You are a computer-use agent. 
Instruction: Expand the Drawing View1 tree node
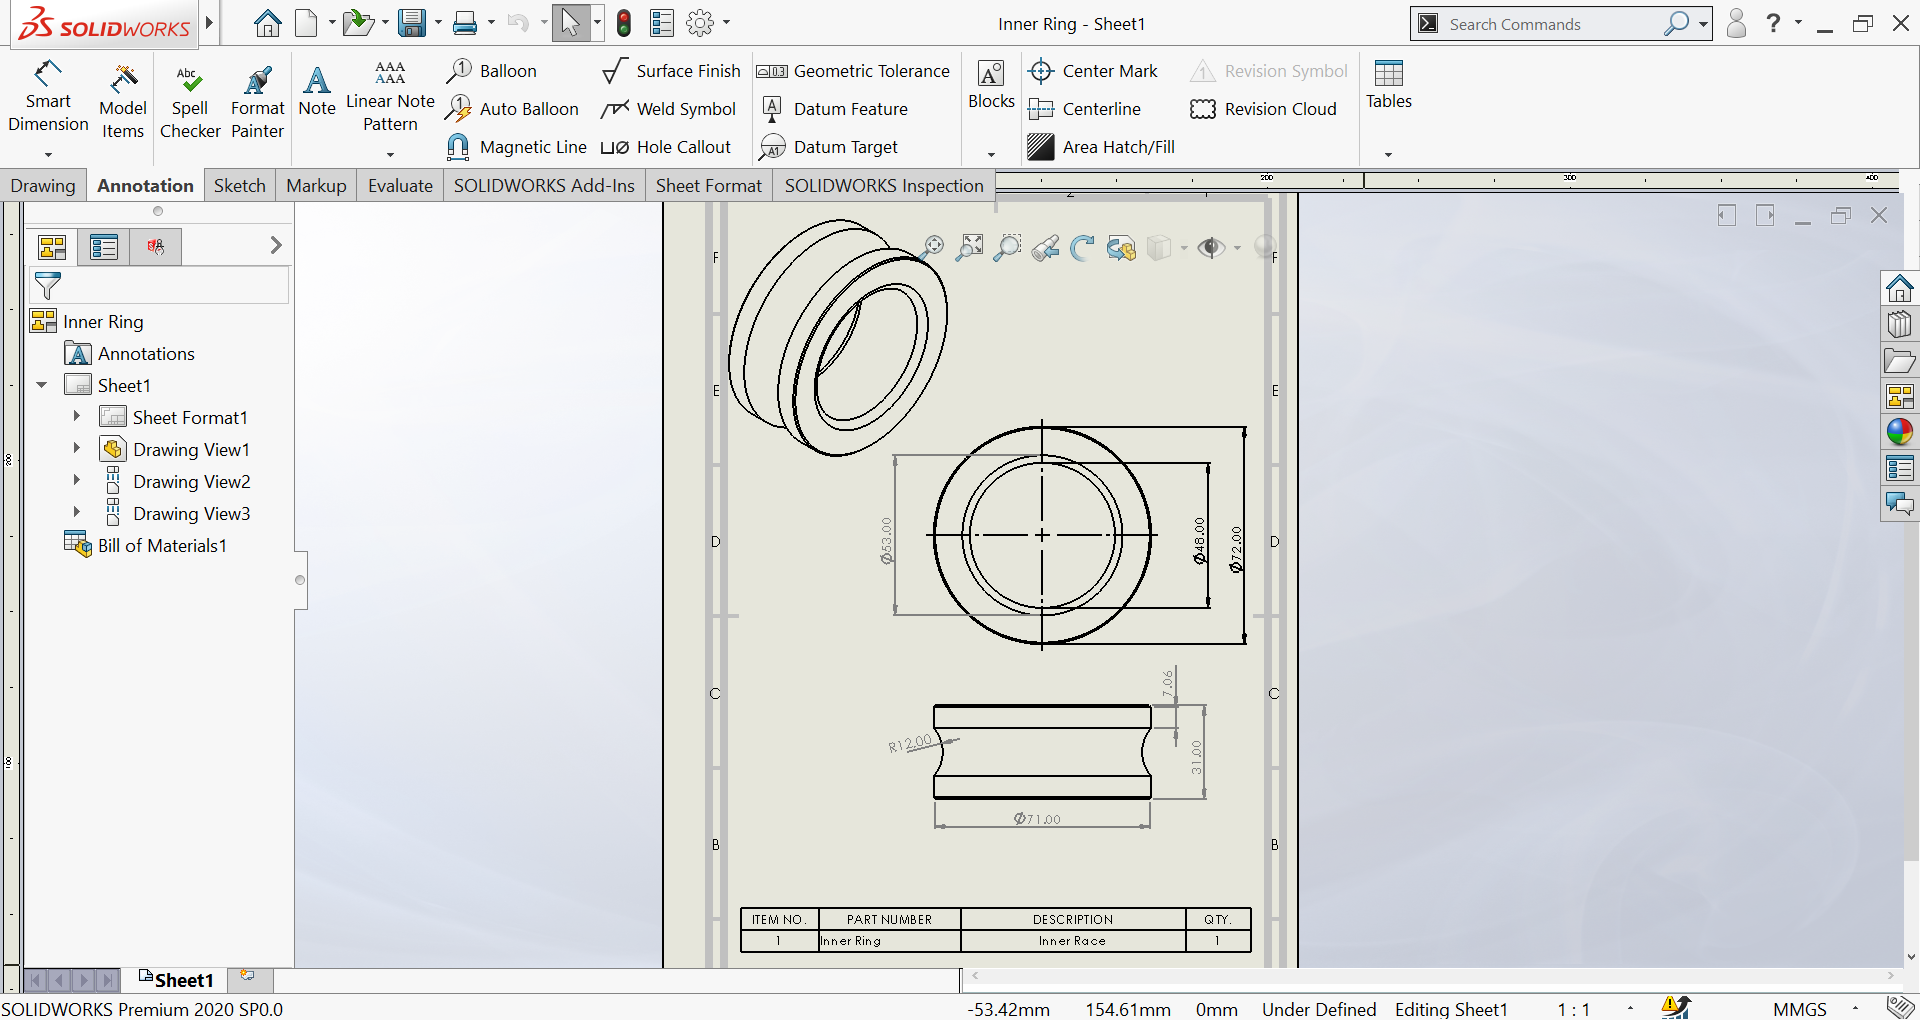point(76,449)
